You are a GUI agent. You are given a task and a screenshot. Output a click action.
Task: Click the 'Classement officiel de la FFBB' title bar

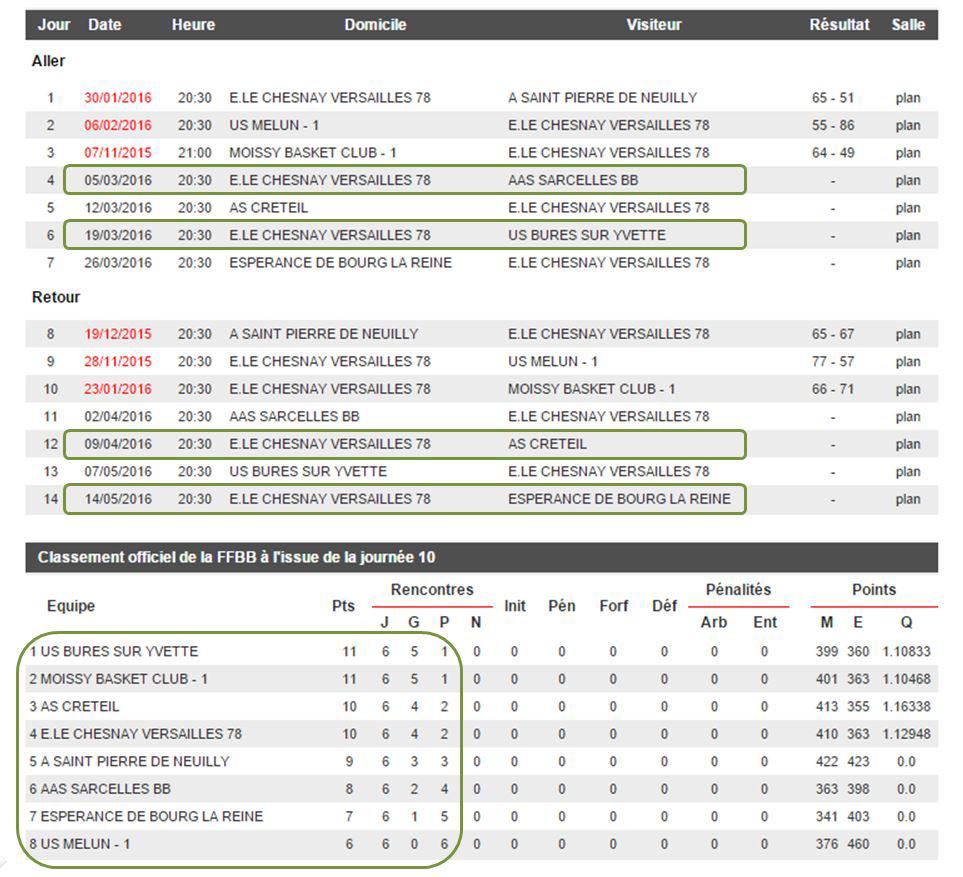point(236,558)
